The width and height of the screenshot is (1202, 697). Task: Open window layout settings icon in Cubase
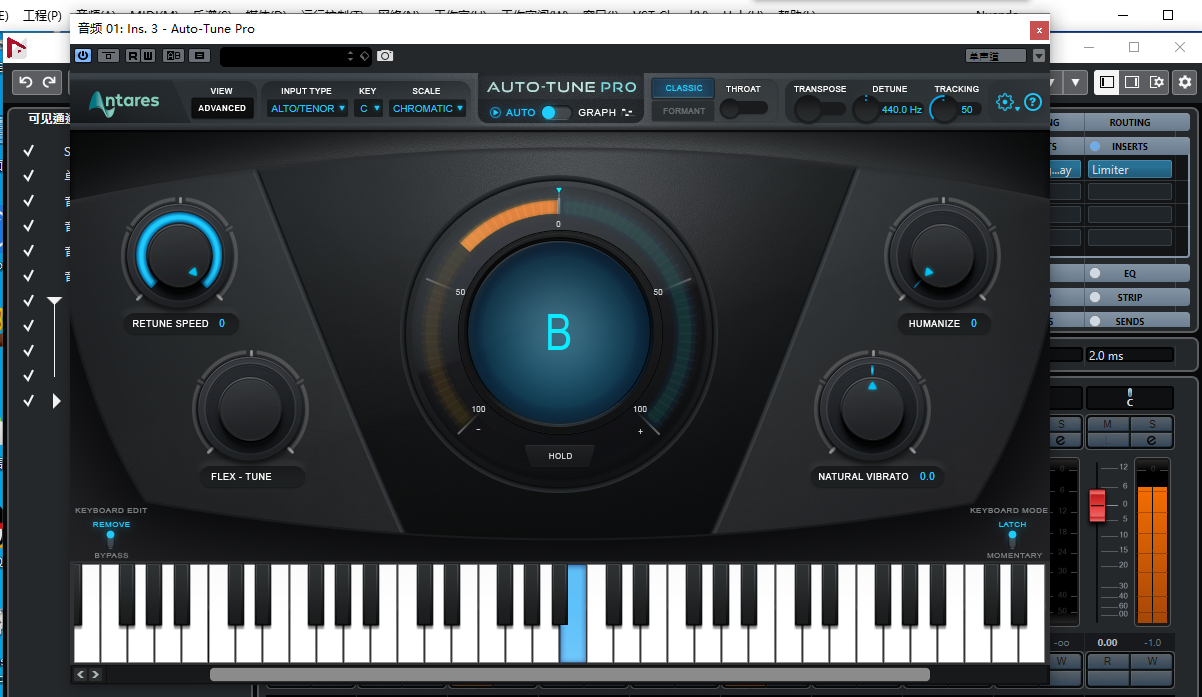(1157, 82)
